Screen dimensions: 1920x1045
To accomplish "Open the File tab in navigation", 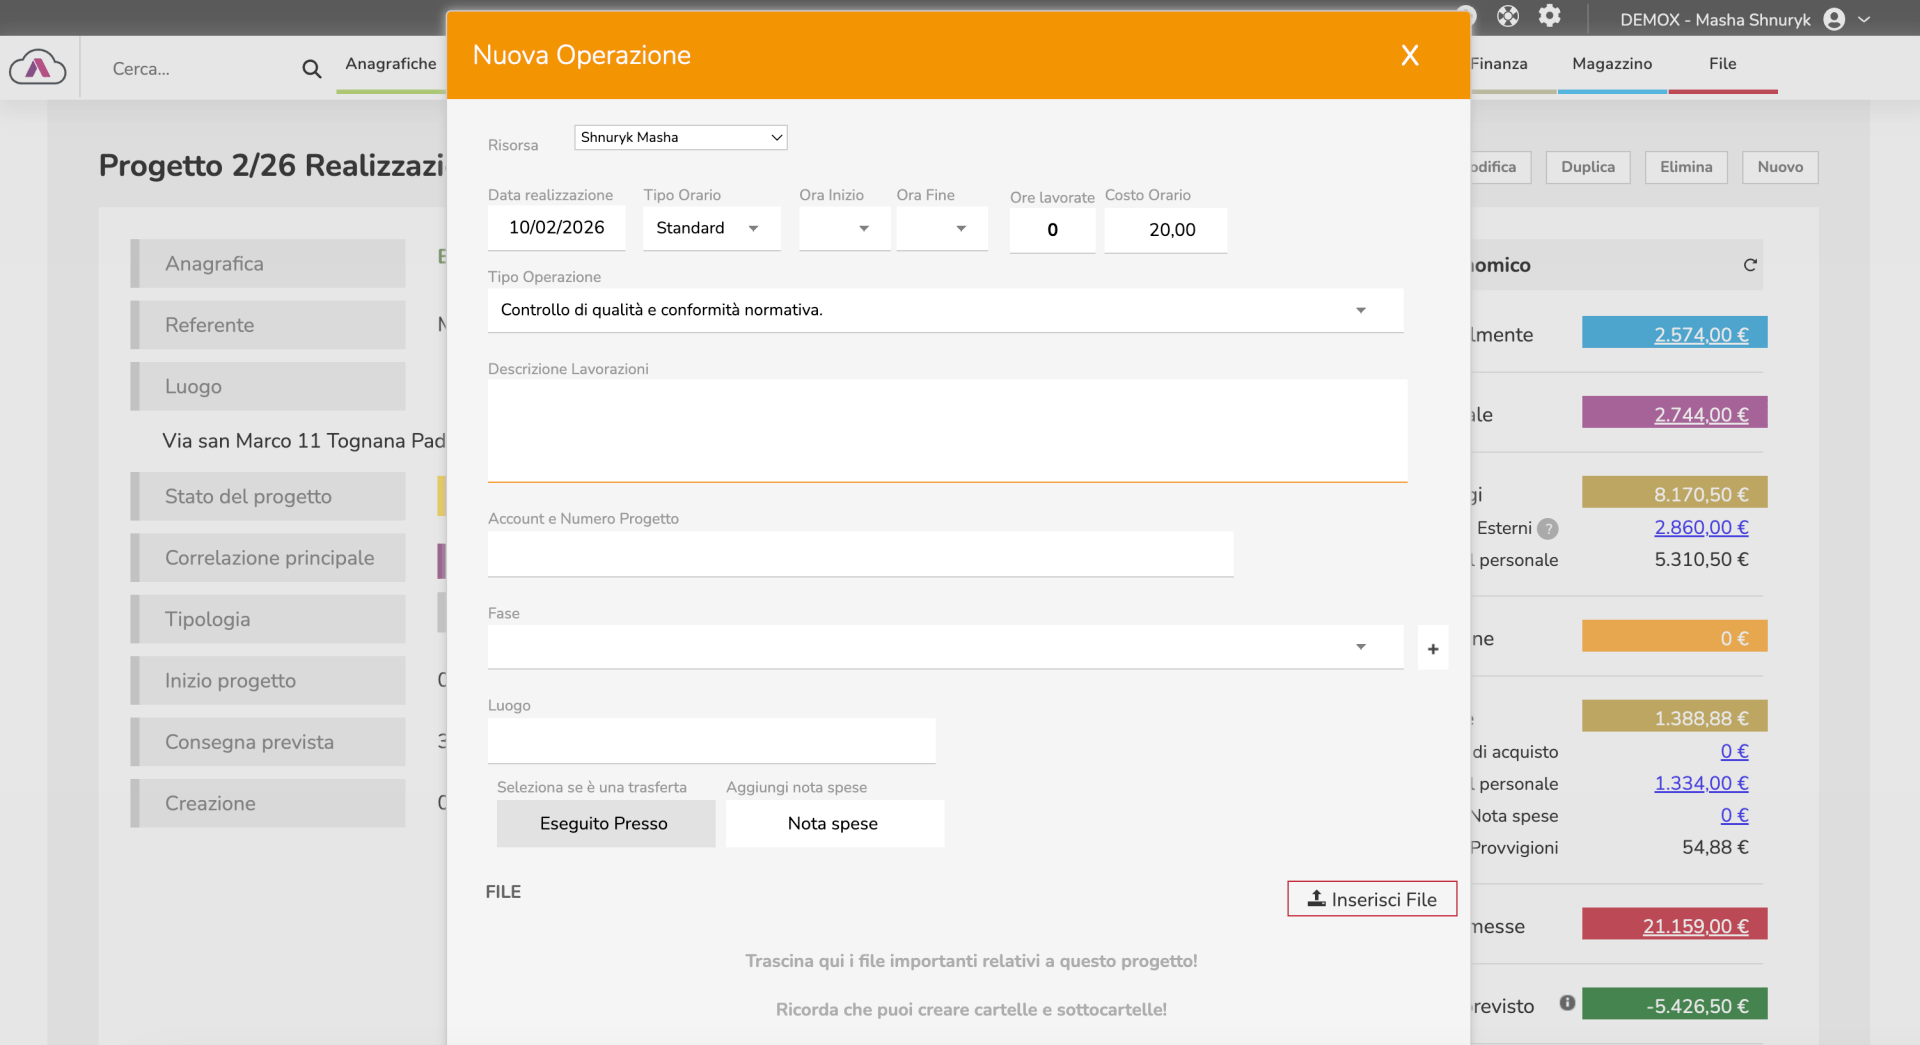I will pyautogui.click(x=1722, y=64).
